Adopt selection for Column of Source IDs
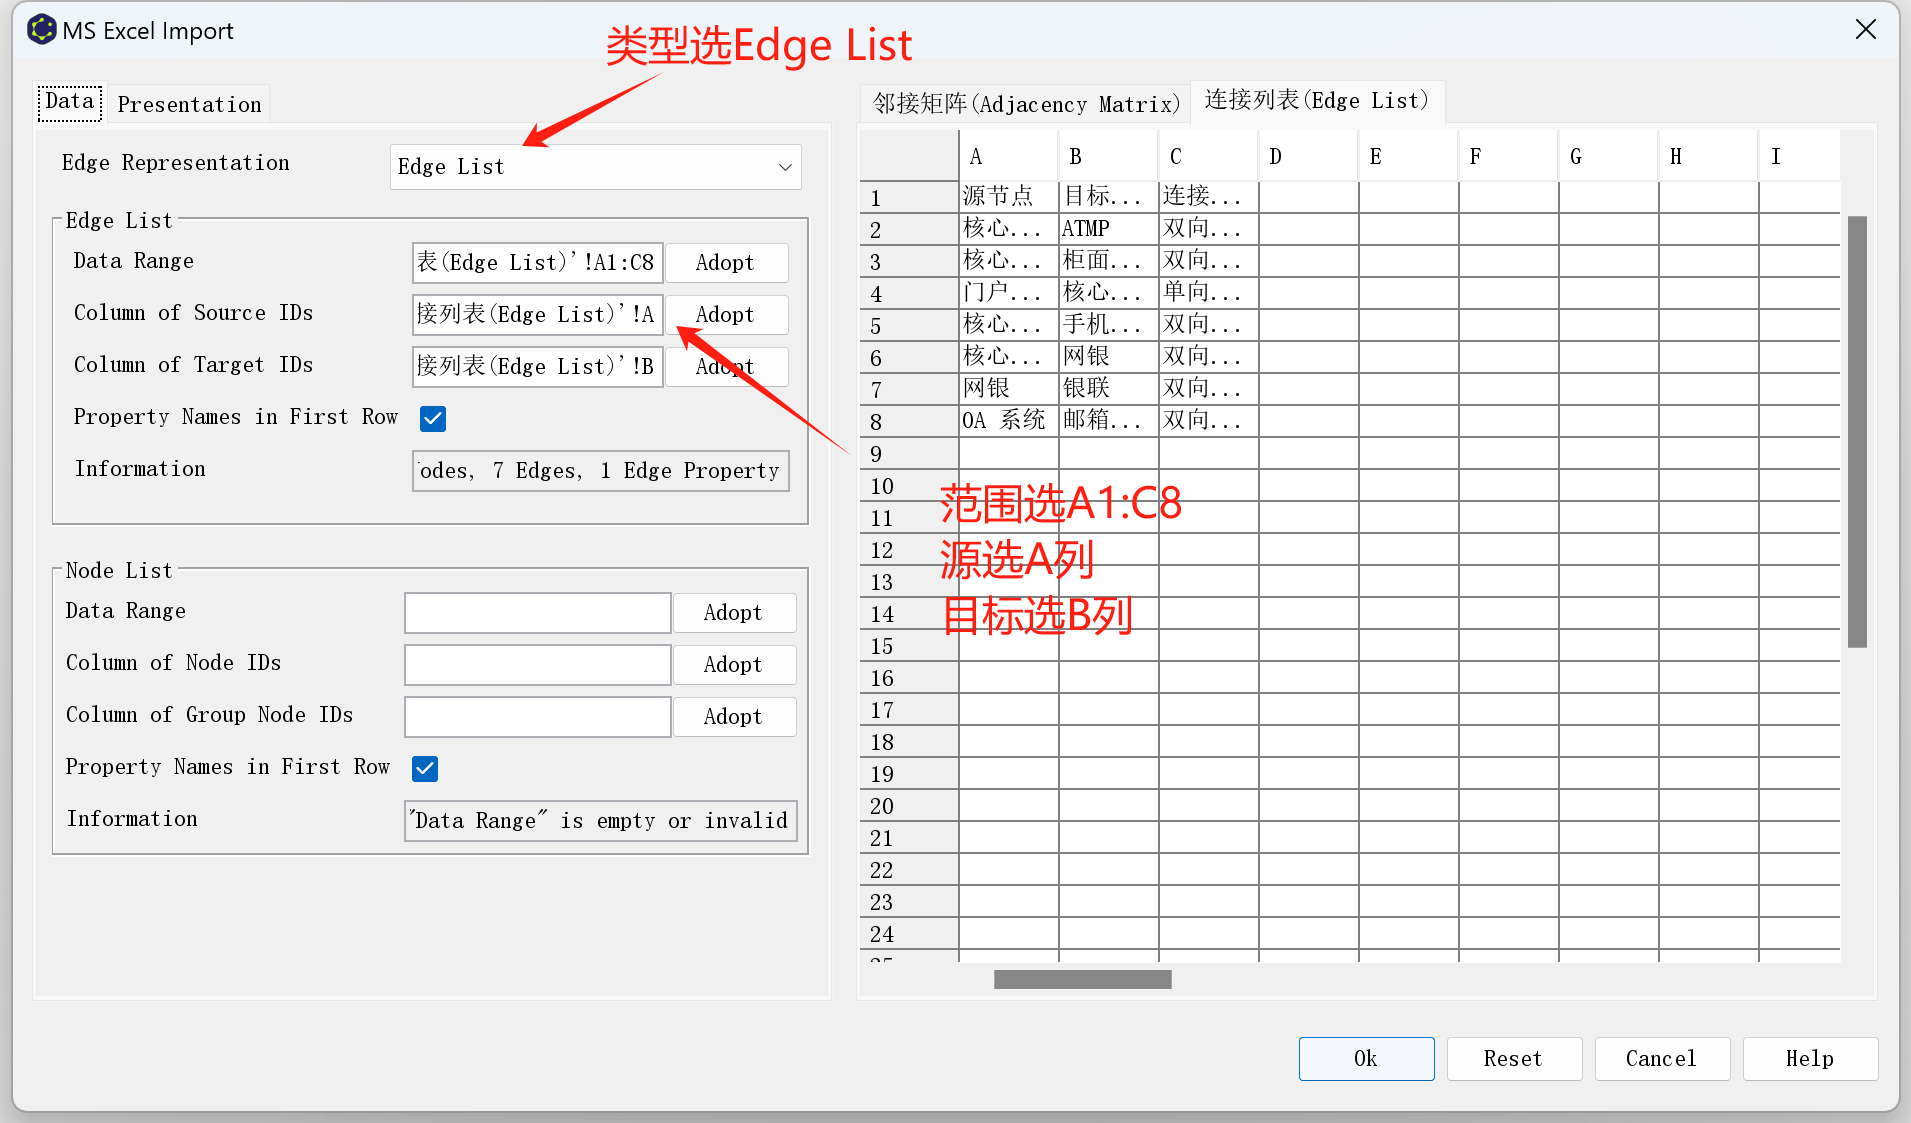1911x1123 pixels. pyautogui.click(x=726, y=315)
